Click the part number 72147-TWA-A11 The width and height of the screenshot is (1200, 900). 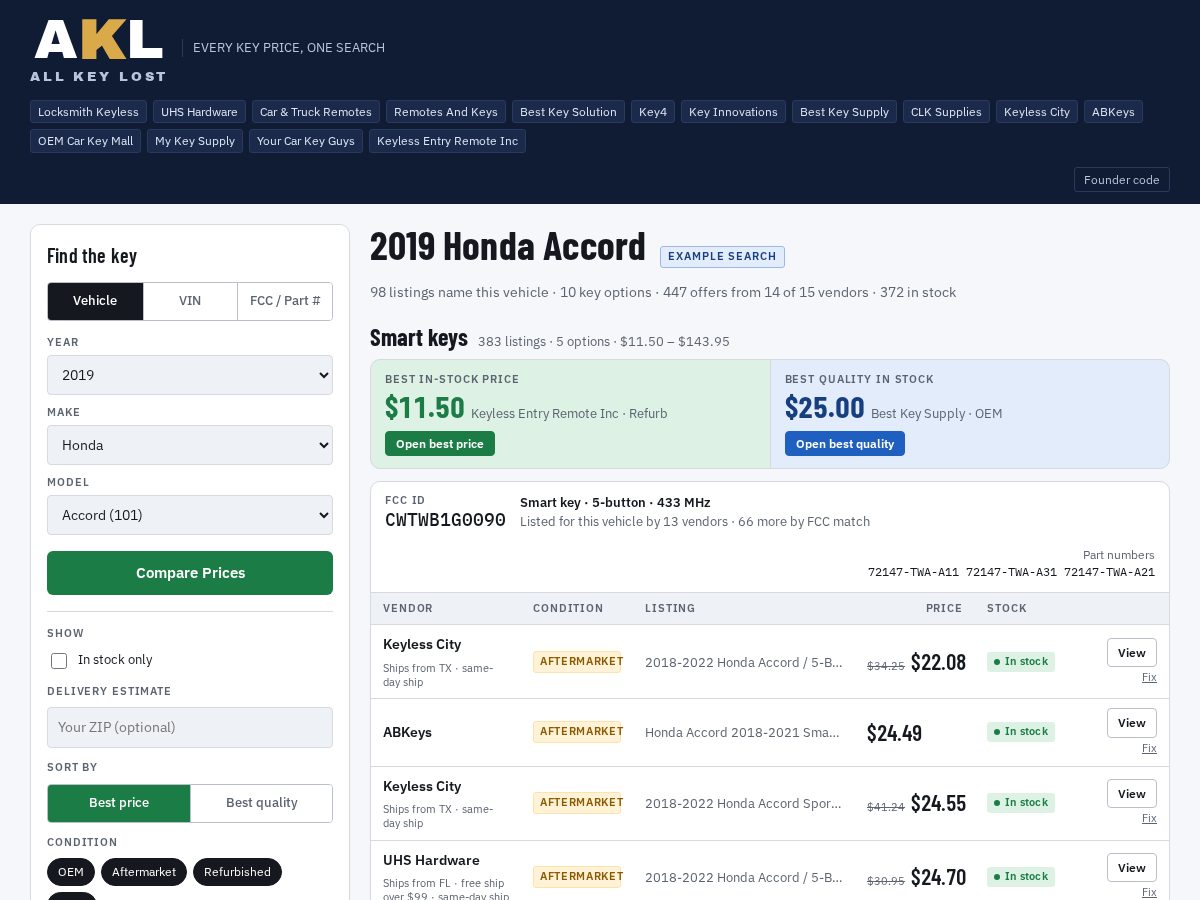pyautogui.click(x=913, y=573)
